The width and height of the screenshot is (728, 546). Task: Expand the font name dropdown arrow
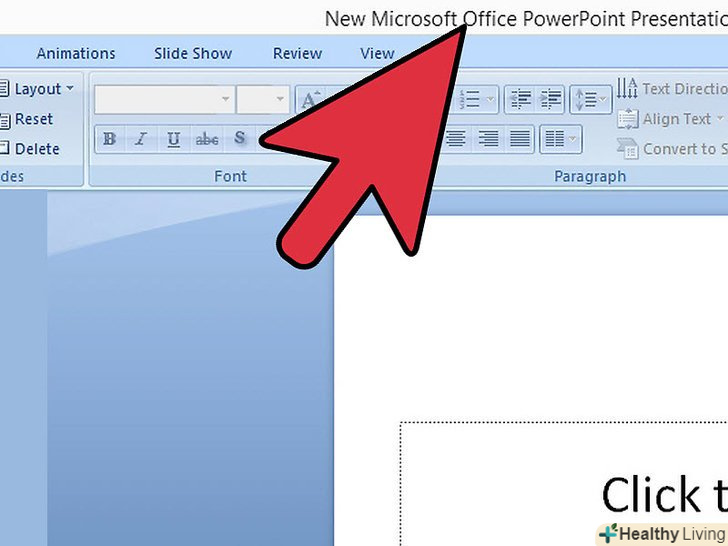(x=226, y=99)
